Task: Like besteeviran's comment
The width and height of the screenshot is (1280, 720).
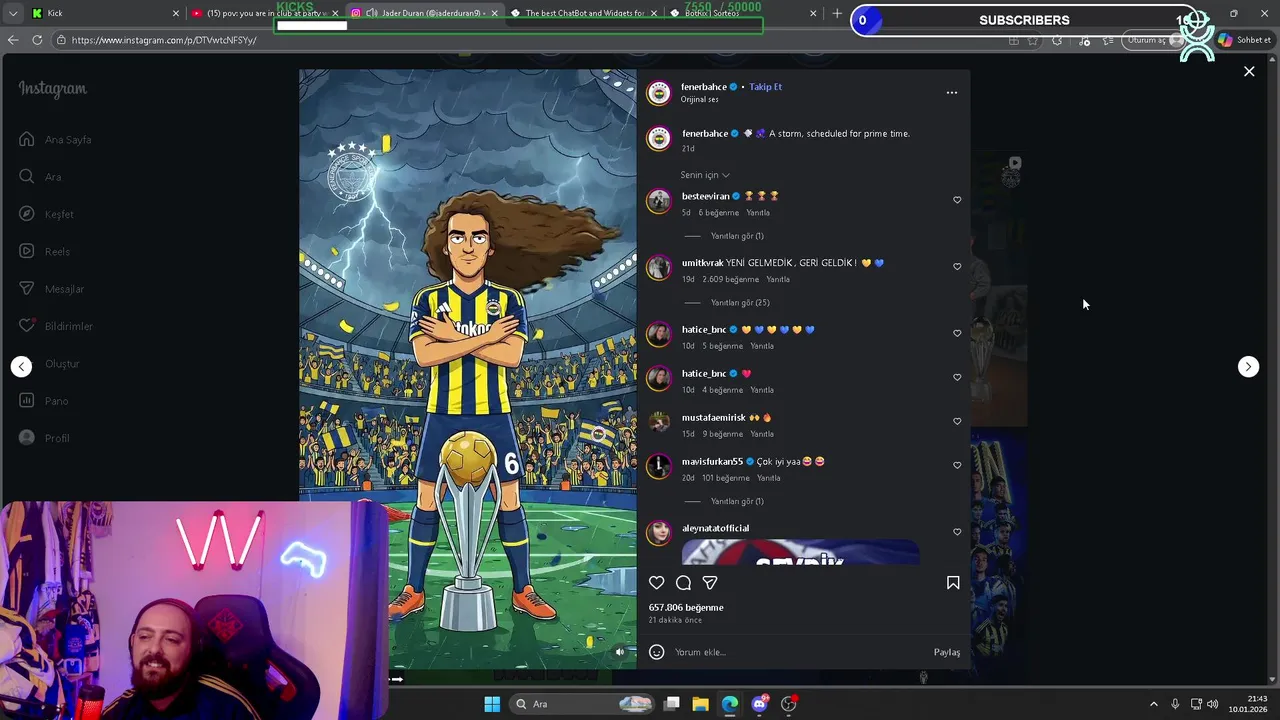Action: point(957,200)
